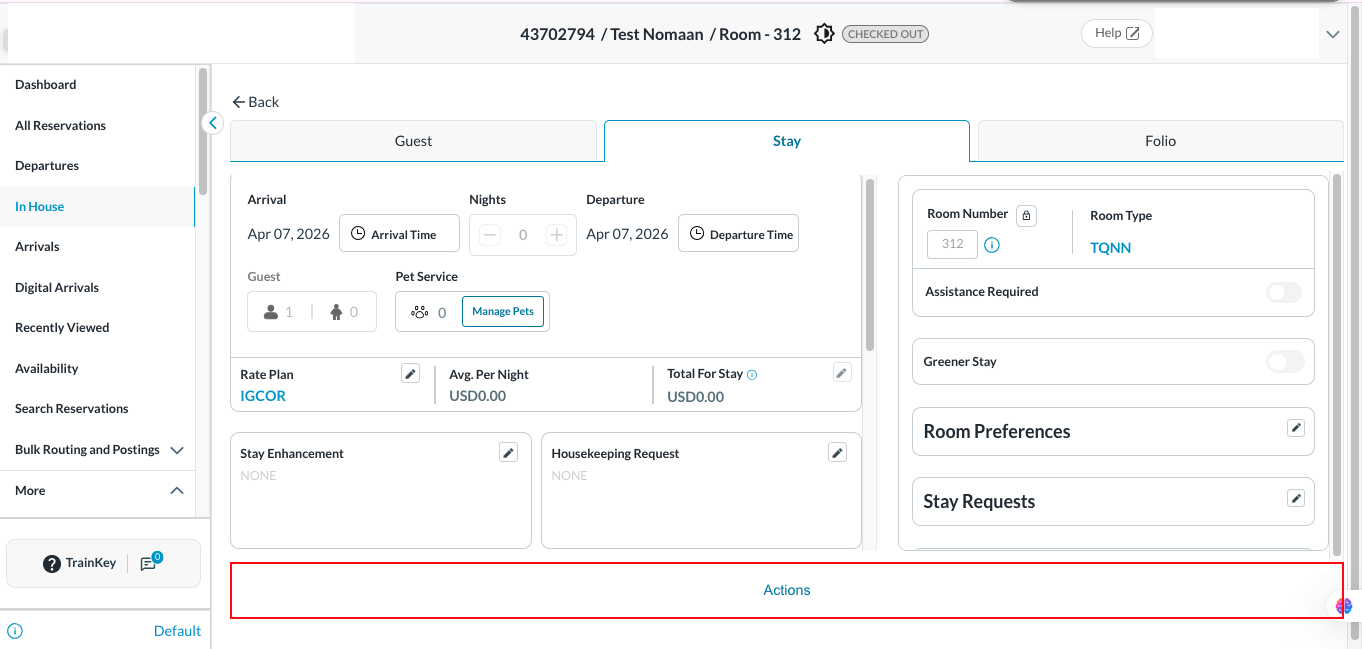Collapse the left sidebar panel
This screenshot has width=1362, height=649.
pos(213,123)
